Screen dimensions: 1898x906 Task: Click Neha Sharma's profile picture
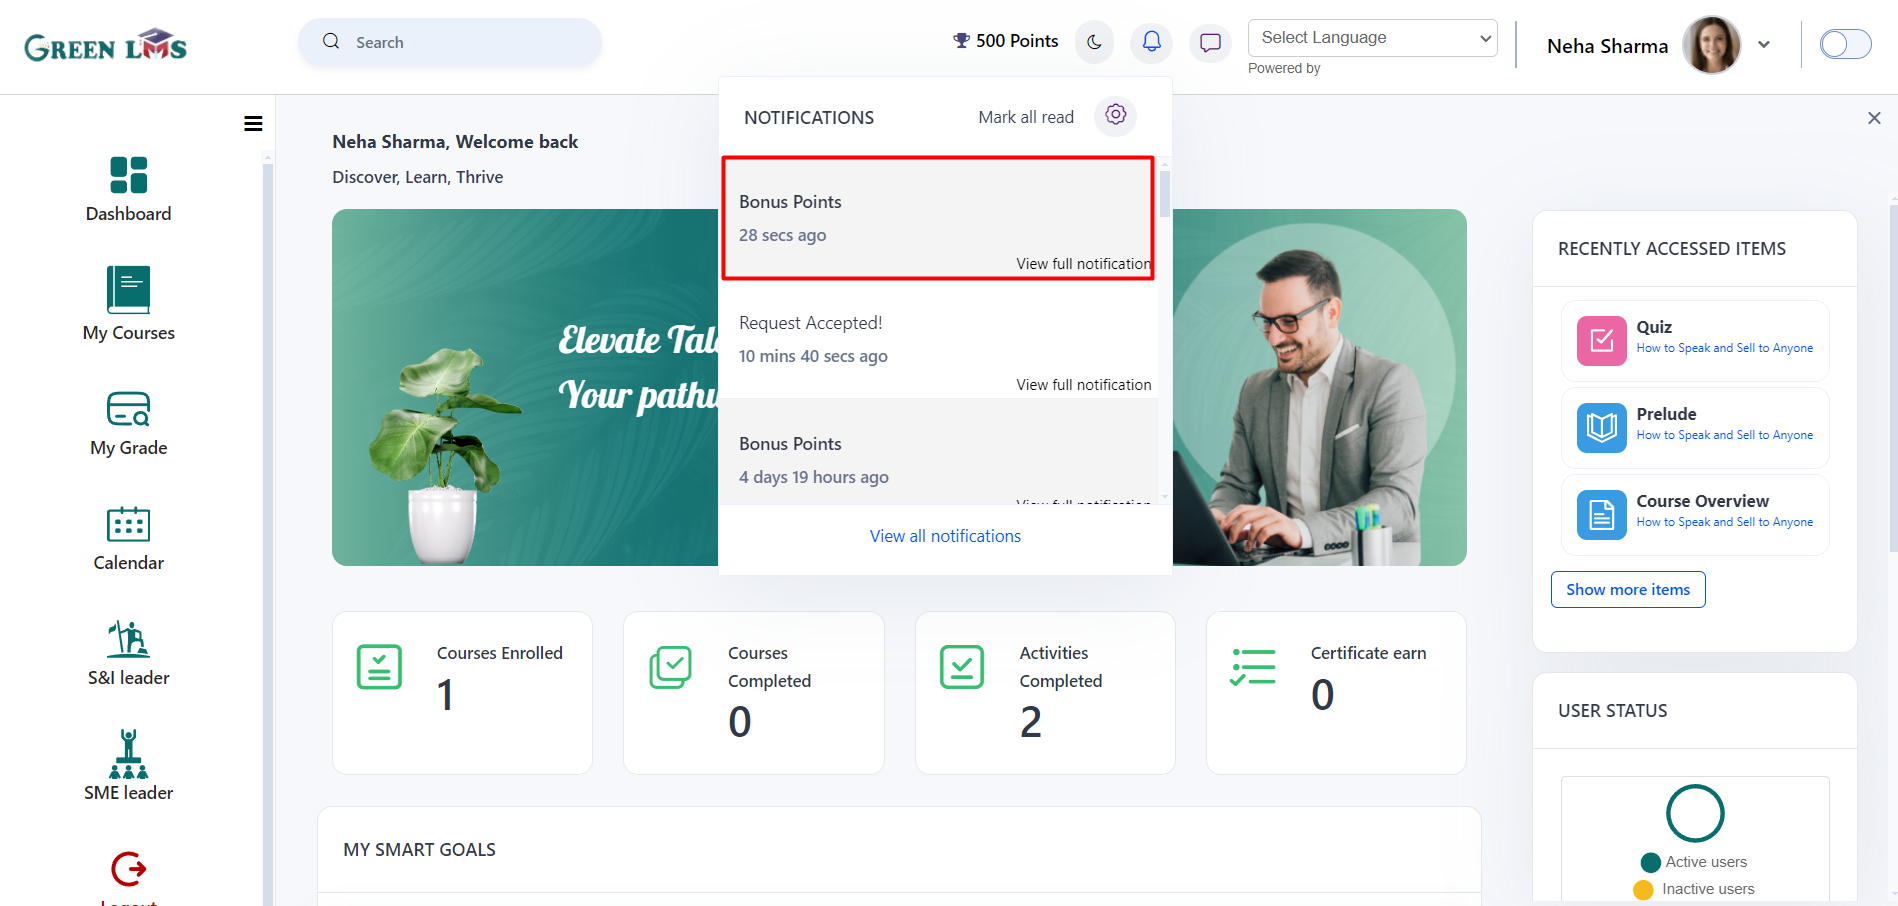tap(1712, 45)
